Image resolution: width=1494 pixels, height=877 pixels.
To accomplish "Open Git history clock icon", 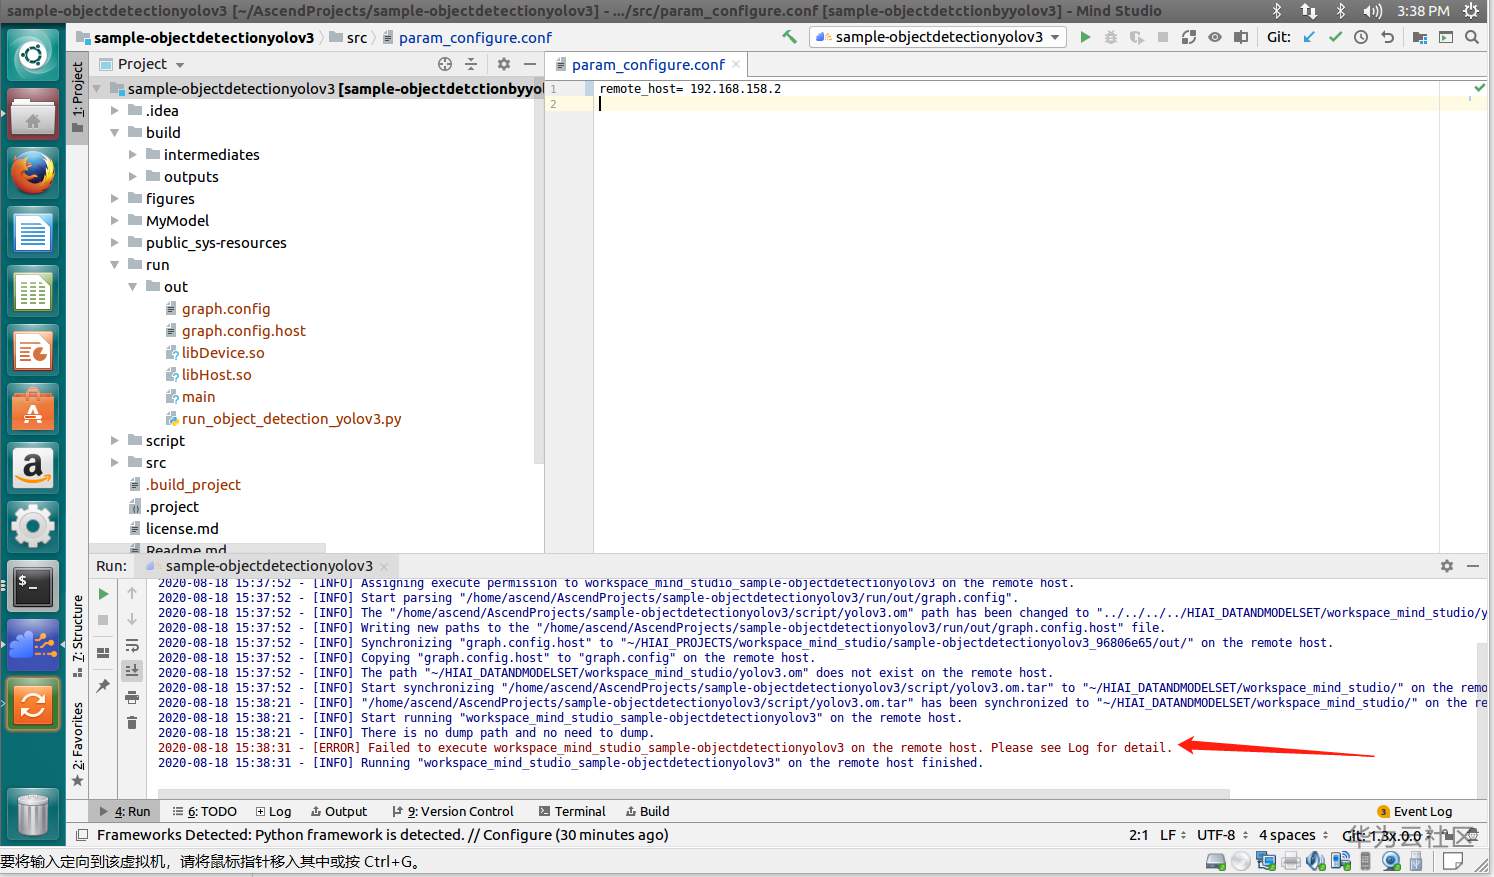I will [1361, 37].
